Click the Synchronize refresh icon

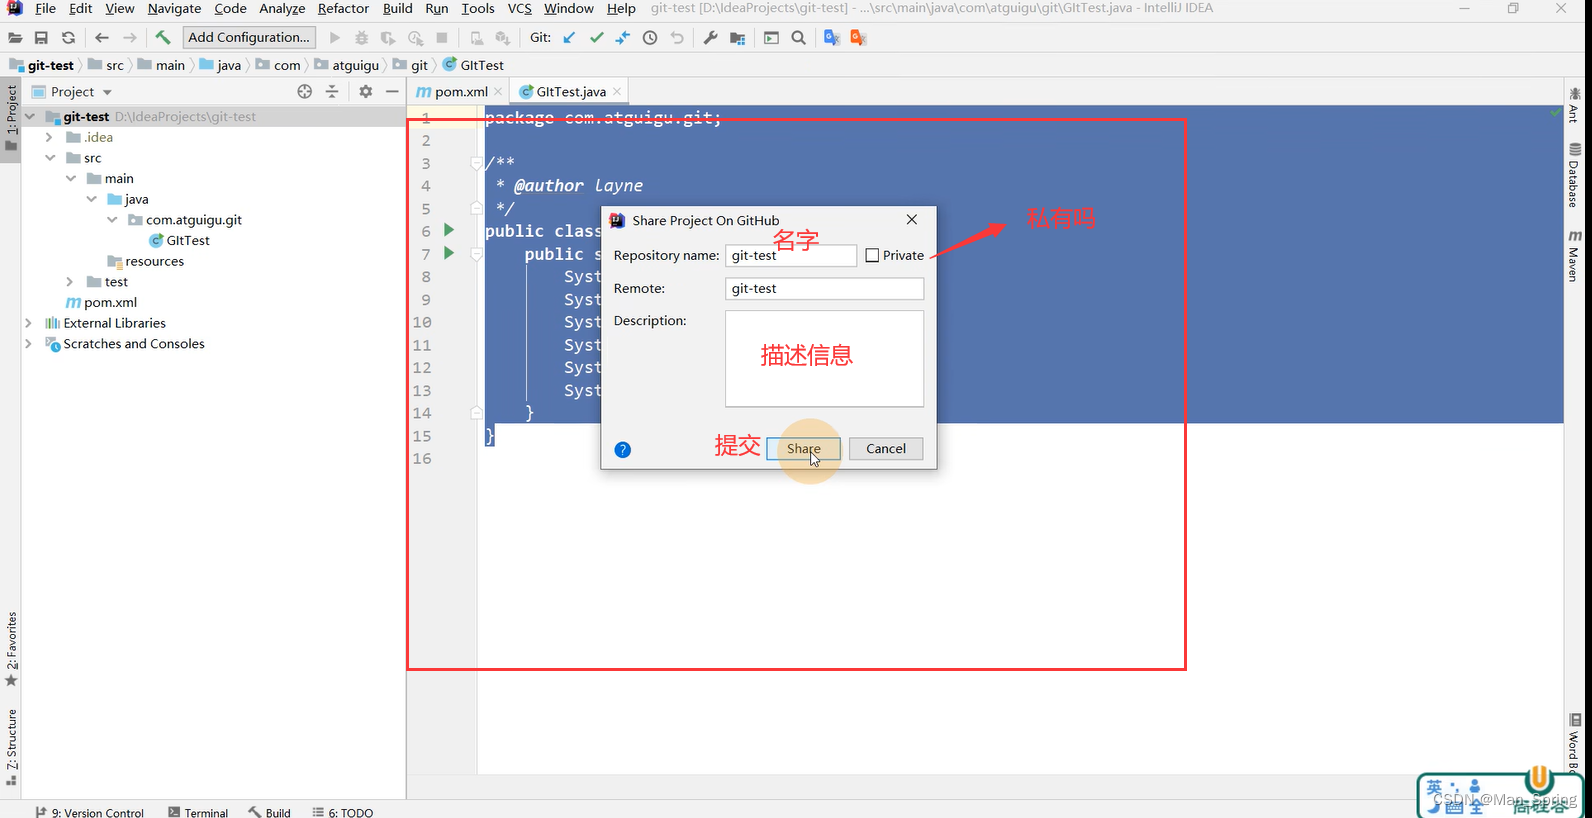(68, 38)
